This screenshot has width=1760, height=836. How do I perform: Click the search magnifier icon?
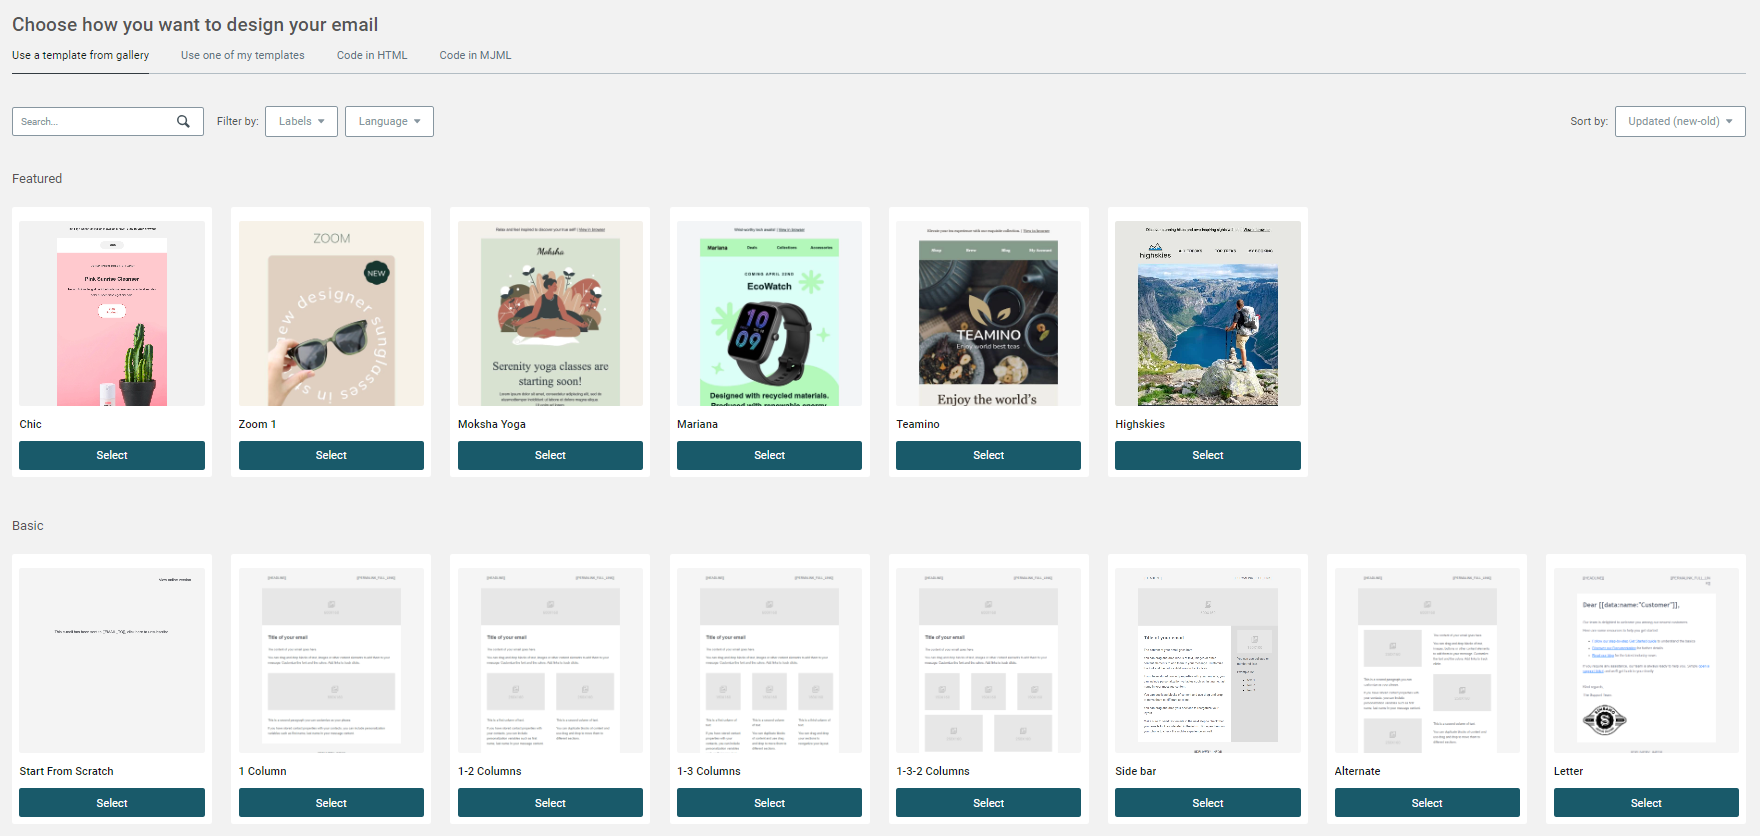pyautogui.click(x=183, y=121)
